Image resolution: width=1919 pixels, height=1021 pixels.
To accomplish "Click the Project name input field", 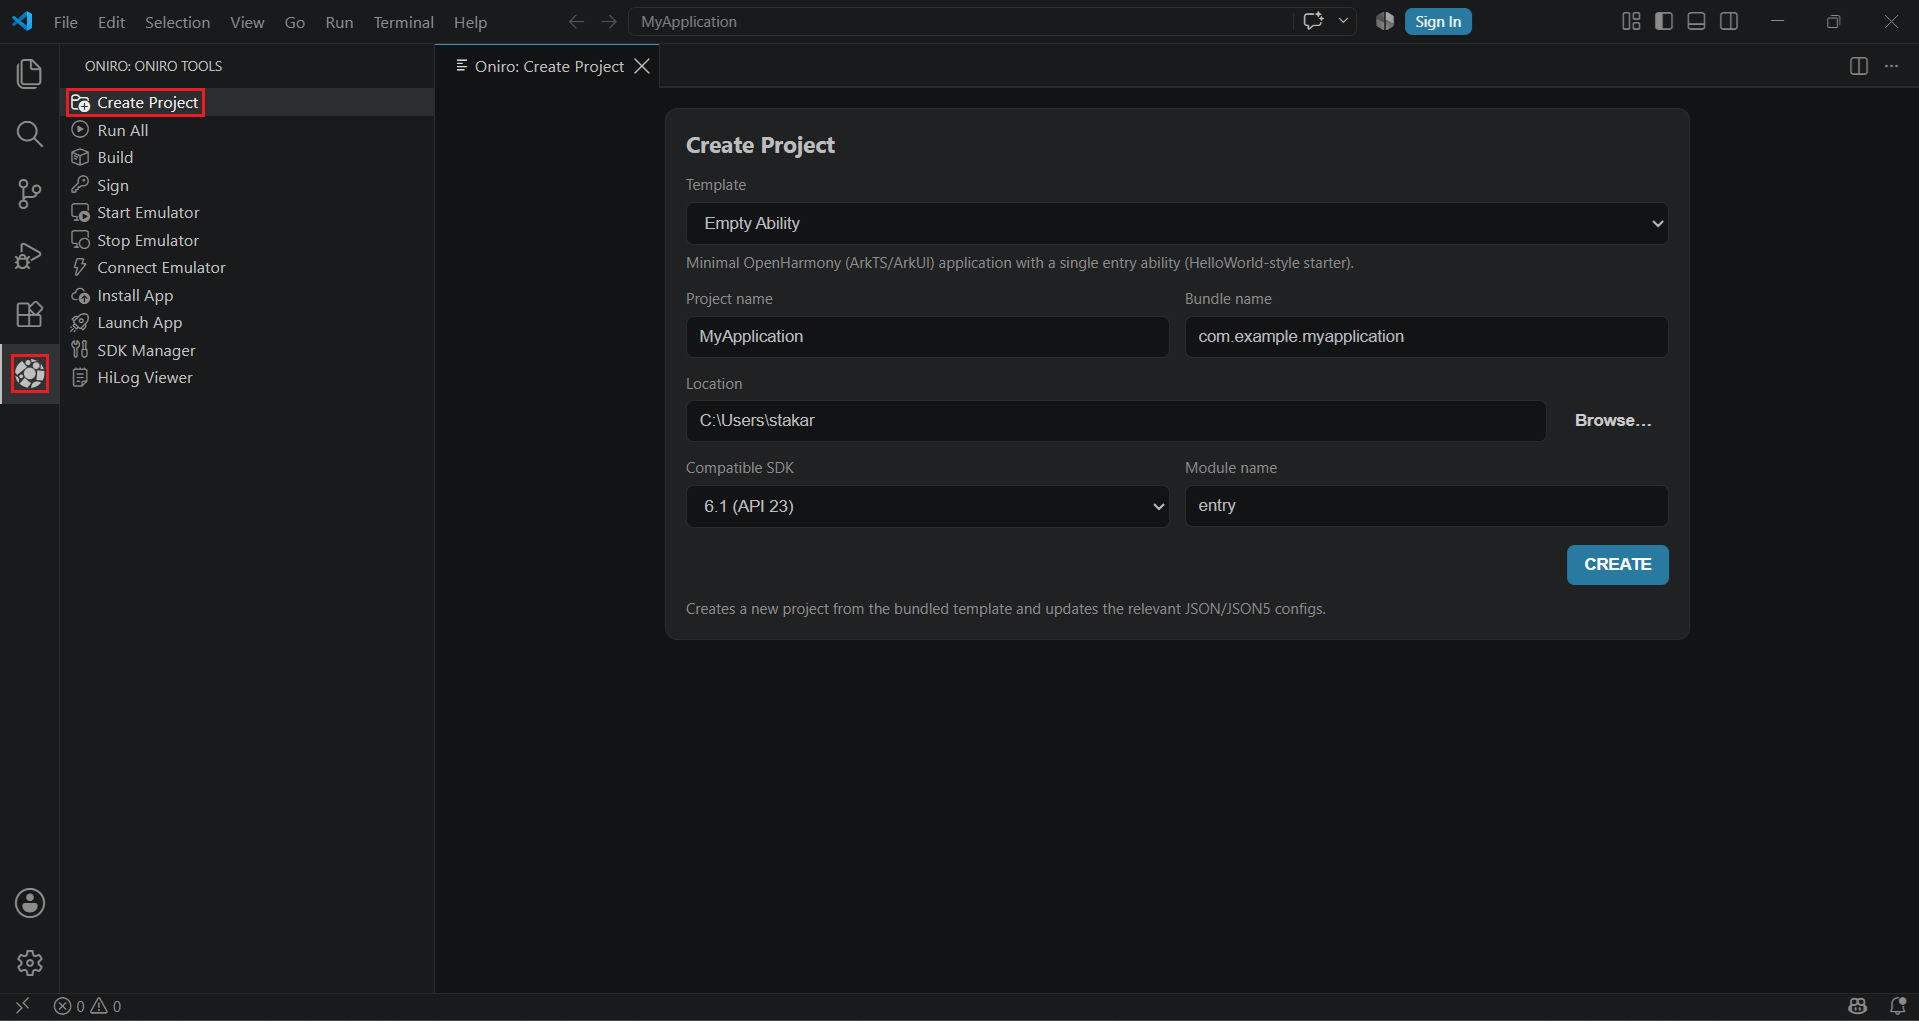I will (927, 337).
